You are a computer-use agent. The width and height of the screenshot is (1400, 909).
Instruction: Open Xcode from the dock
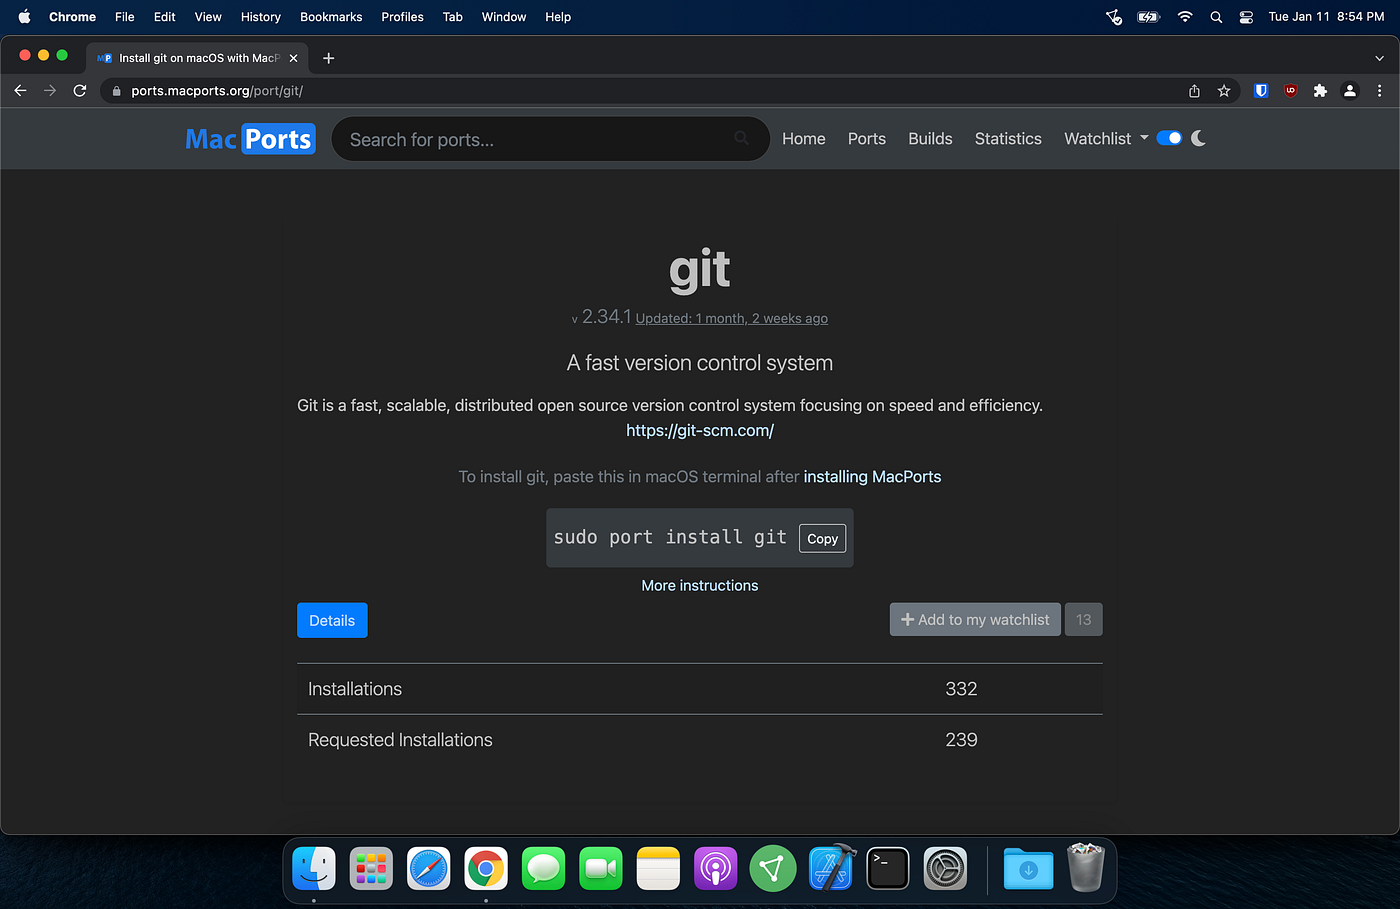coord(831,868)
